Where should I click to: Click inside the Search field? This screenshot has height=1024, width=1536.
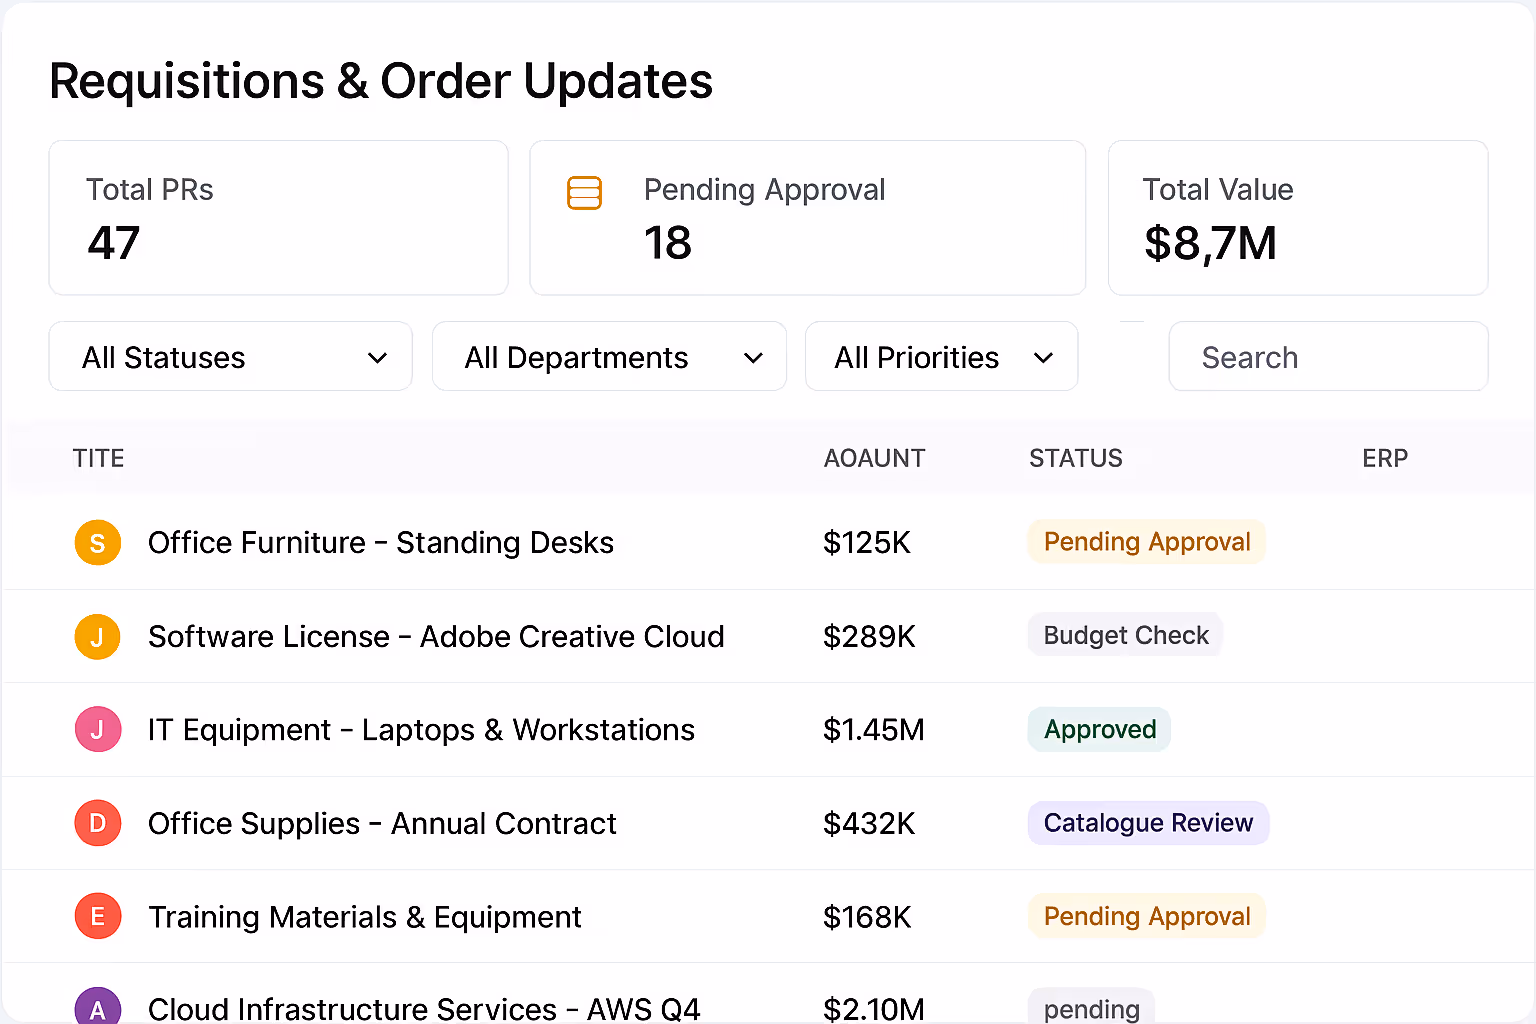(1328, 356)
